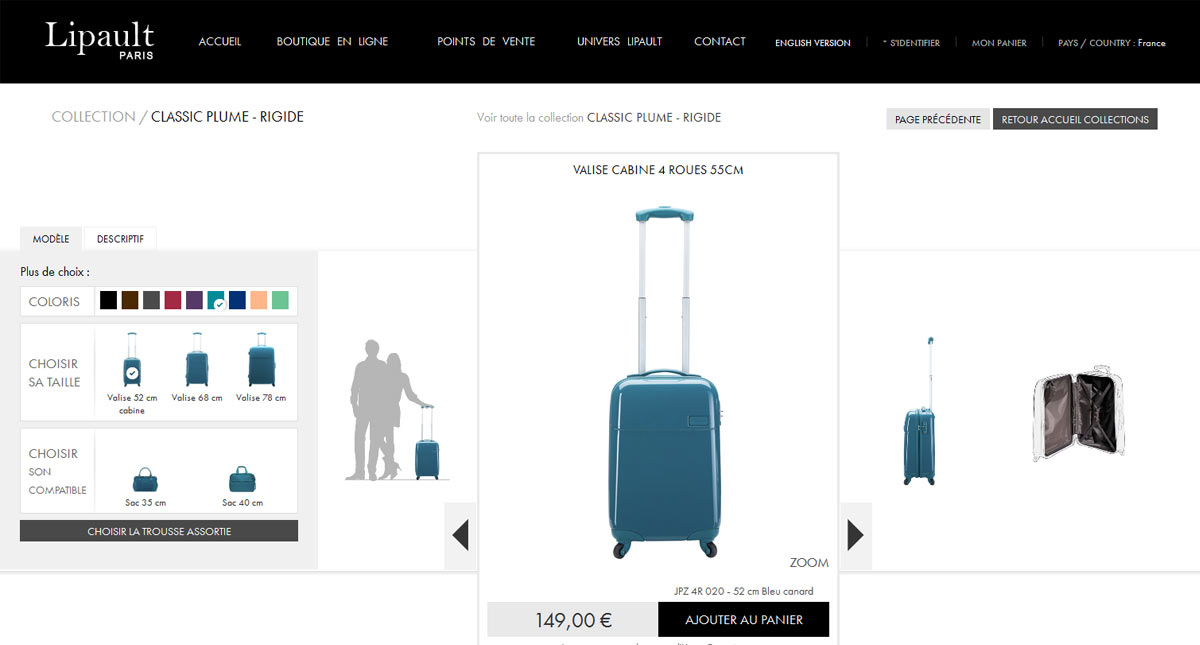Click the Lipault Paris logo
Image resolution: width=1200 pixels, height=645 pixels.
tap(99, 41)
